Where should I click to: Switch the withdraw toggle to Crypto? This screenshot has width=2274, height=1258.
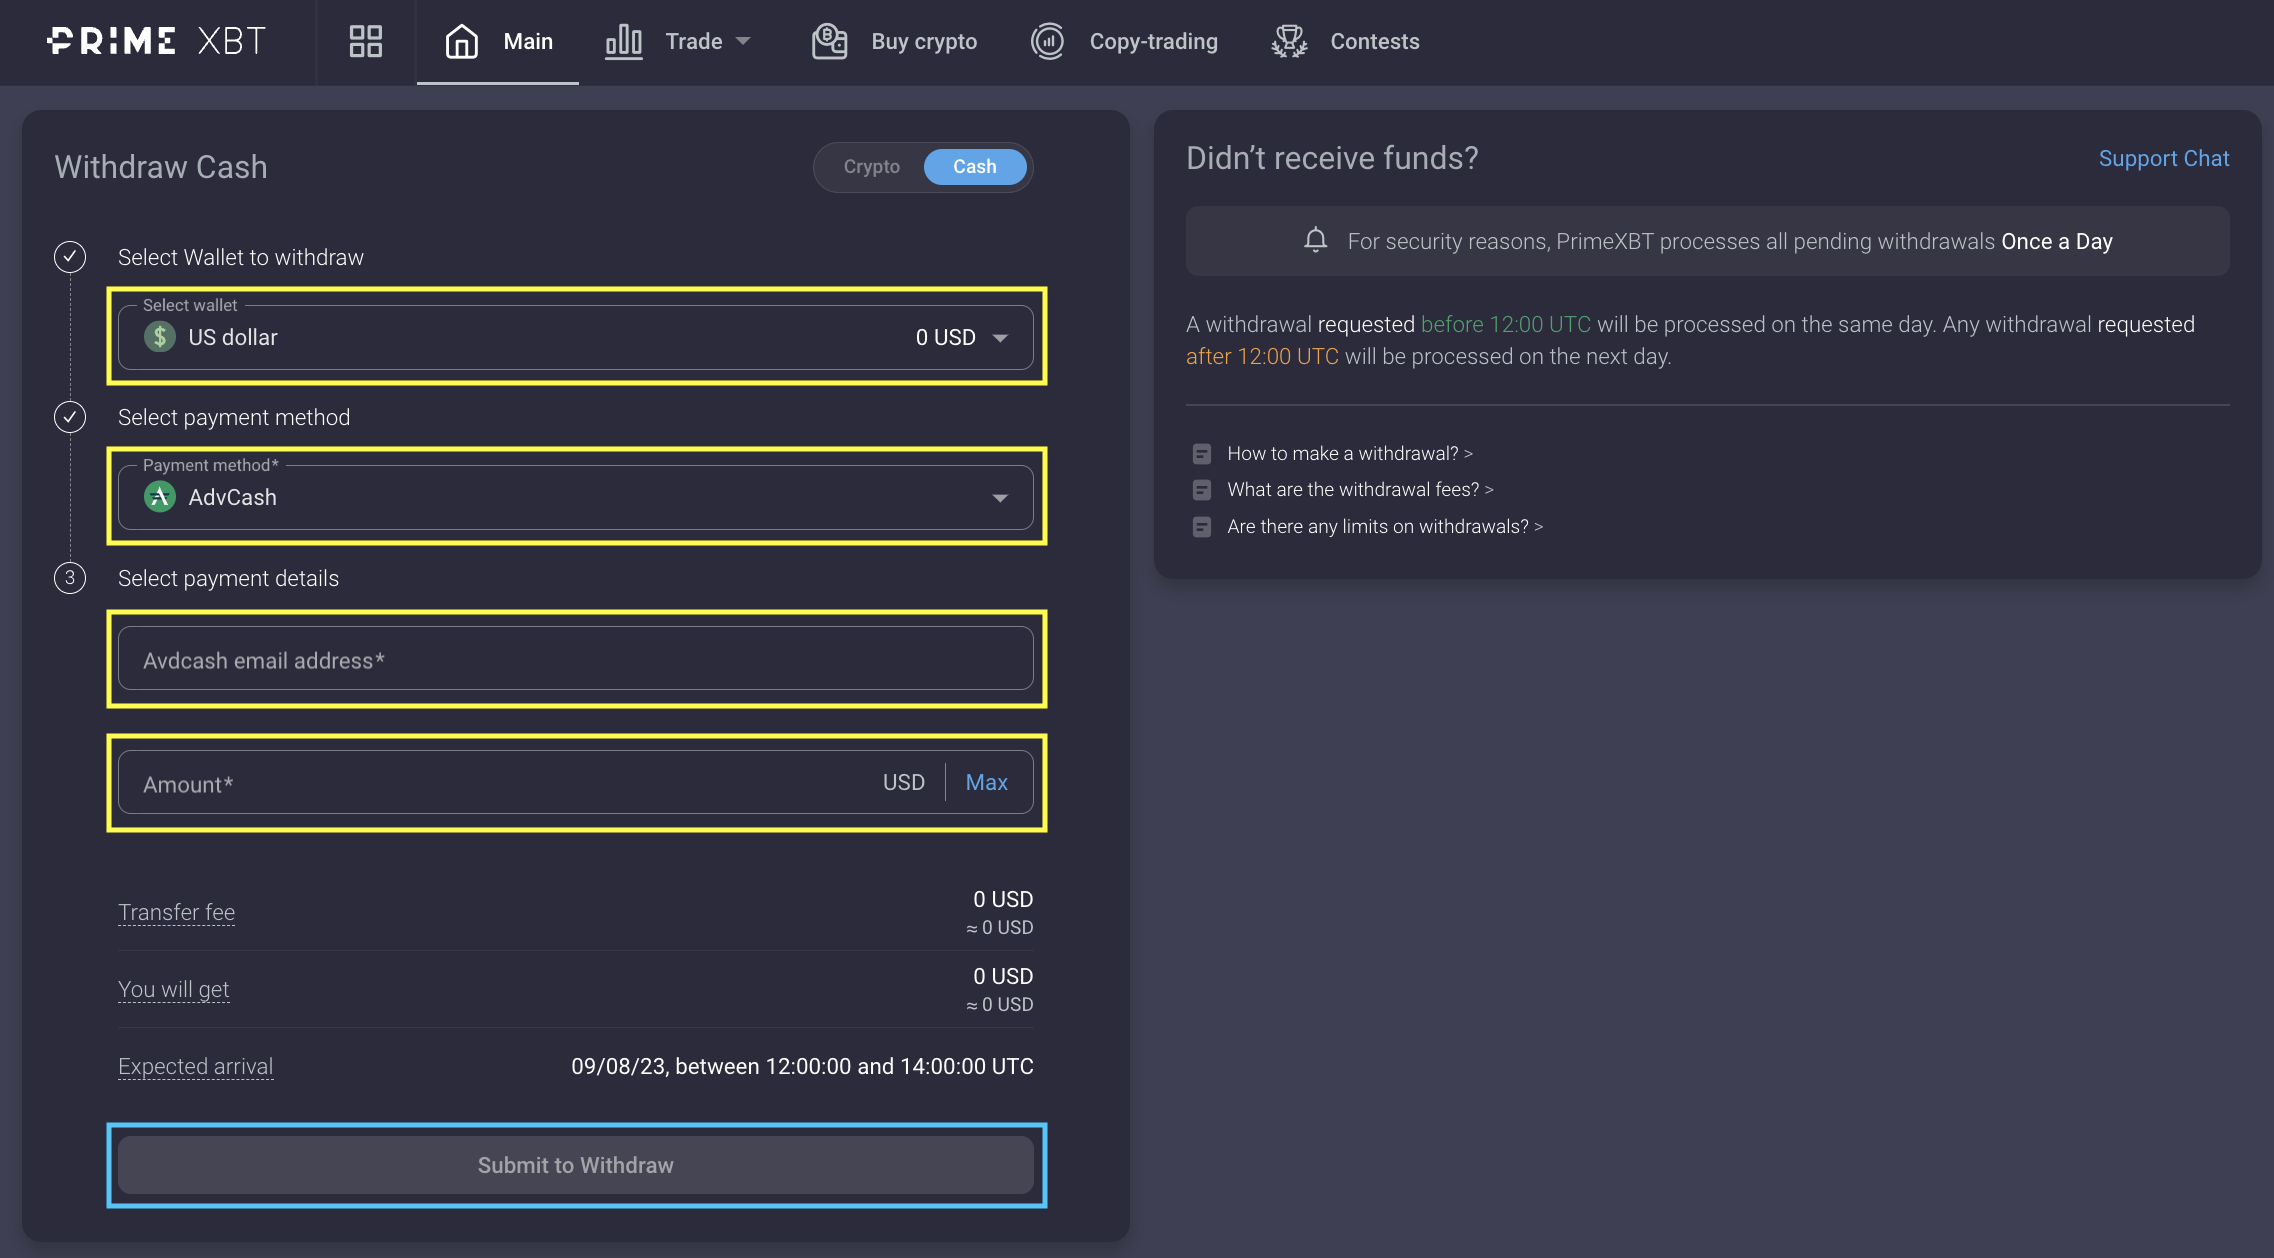871,167
